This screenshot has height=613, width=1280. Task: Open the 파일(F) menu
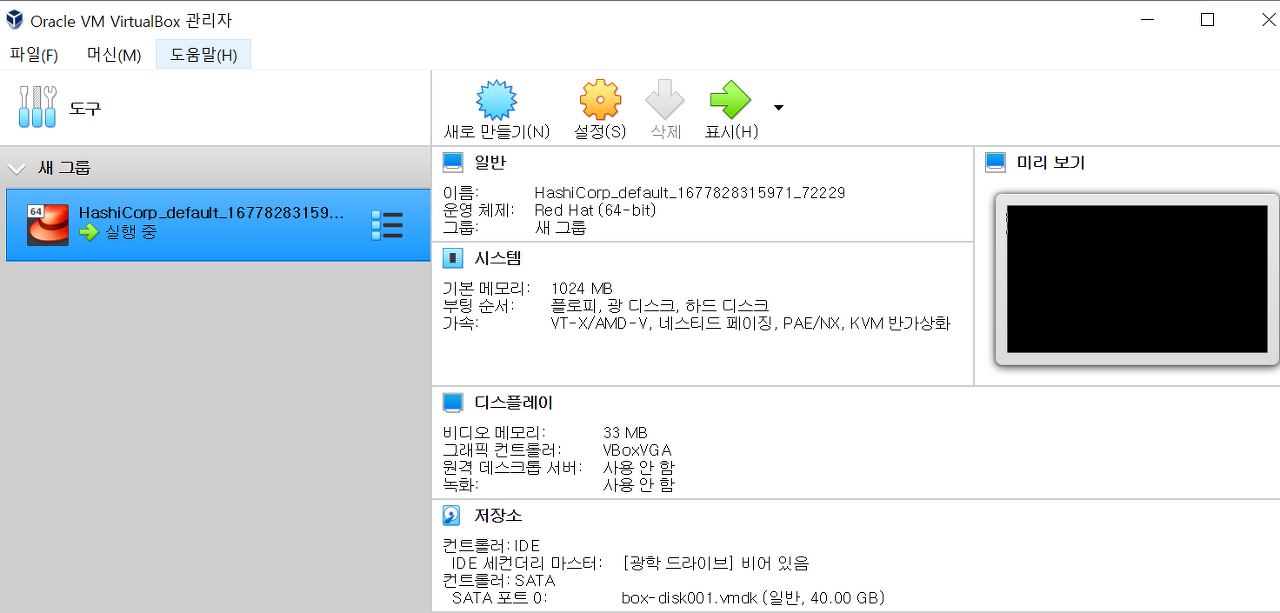[x=34, y=55]
